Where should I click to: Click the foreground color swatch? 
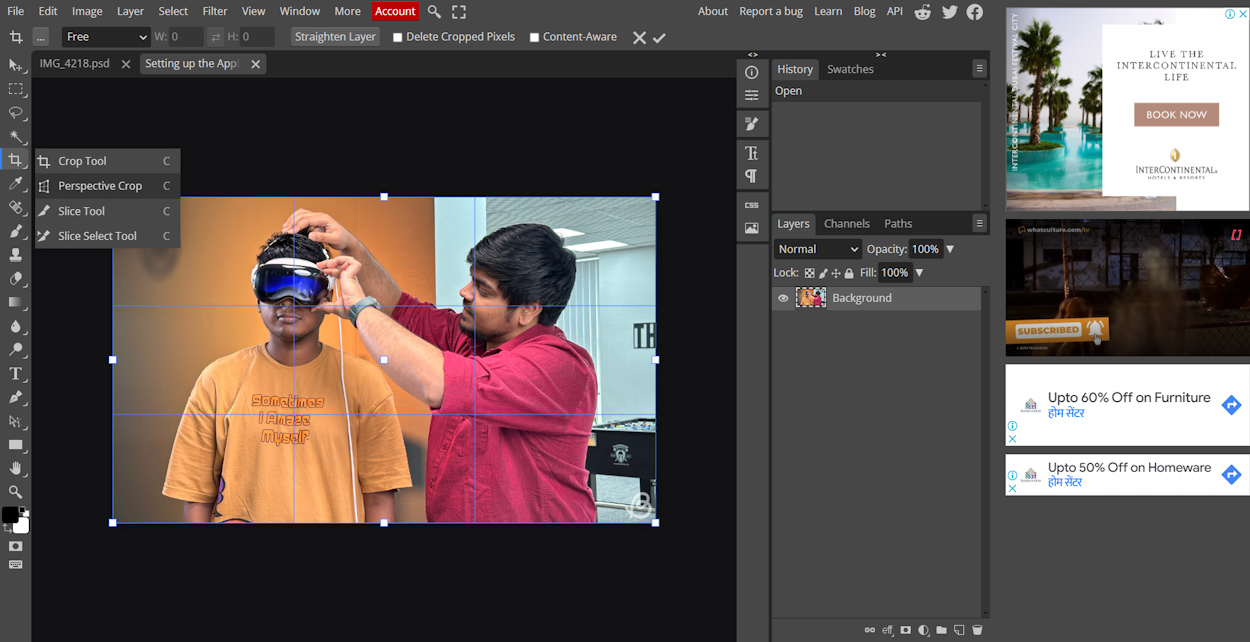pyautogui.click(x=12, y=516)
